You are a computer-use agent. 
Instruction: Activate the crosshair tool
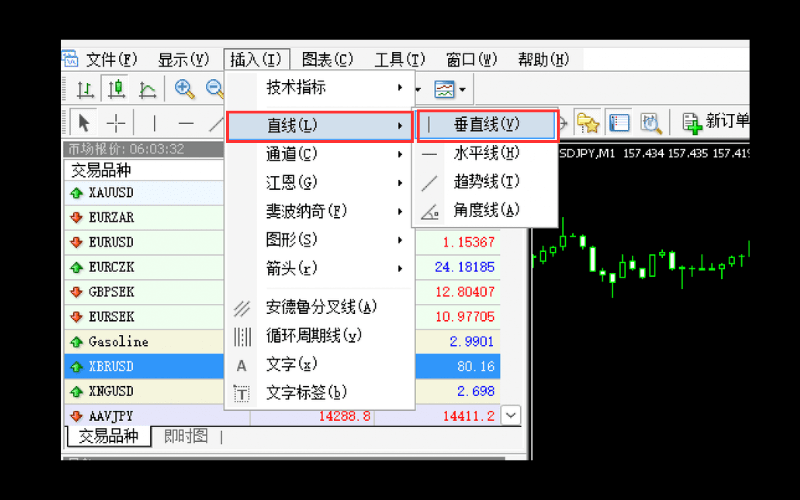(x=116, y=123)
